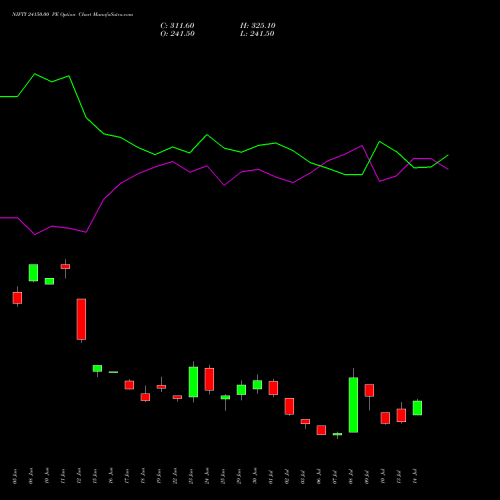The width and height of the screenshot is (500, 500).
Task: Click the low value L: 241.50
Action: (x=257, y=34)
